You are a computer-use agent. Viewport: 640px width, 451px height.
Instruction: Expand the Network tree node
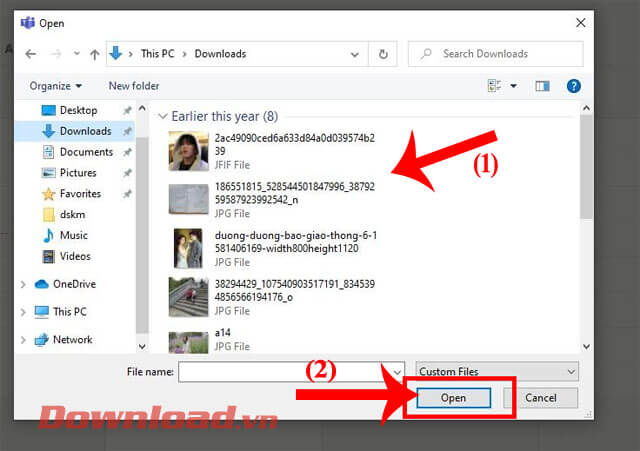pos(23,340)
